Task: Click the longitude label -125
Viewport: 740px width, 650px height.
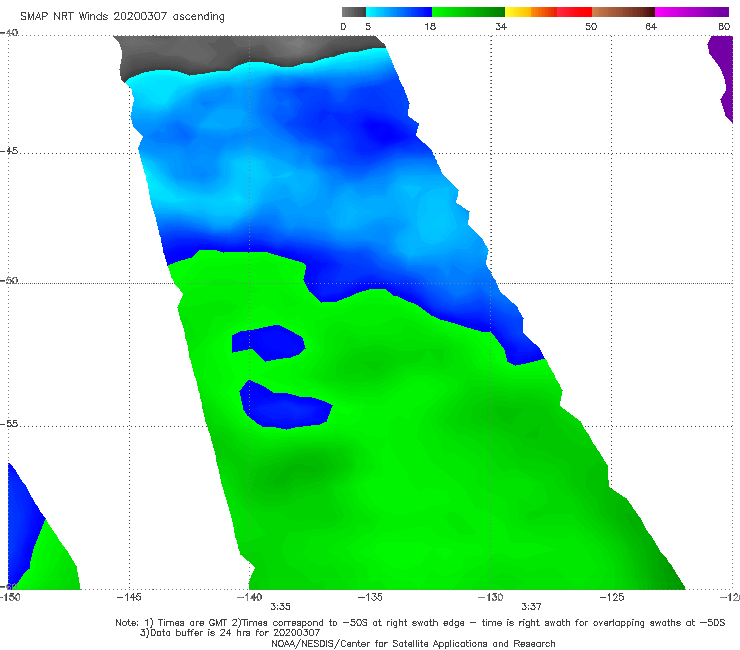Action: [x=612, y=597]
